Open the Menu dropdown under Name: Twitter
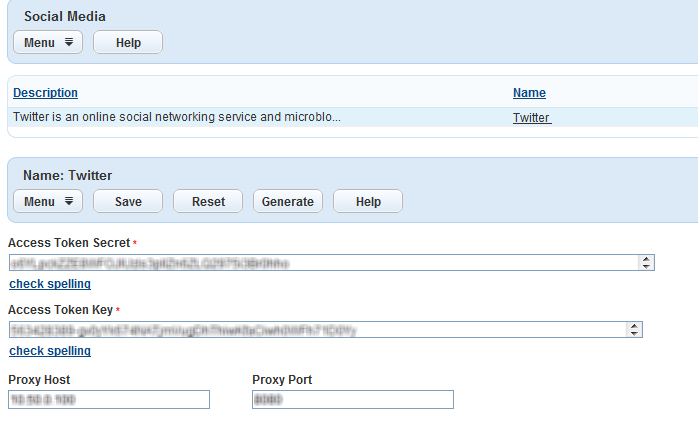Image resolution: width=698 pixels, height=432 pixels. (48, 202)
